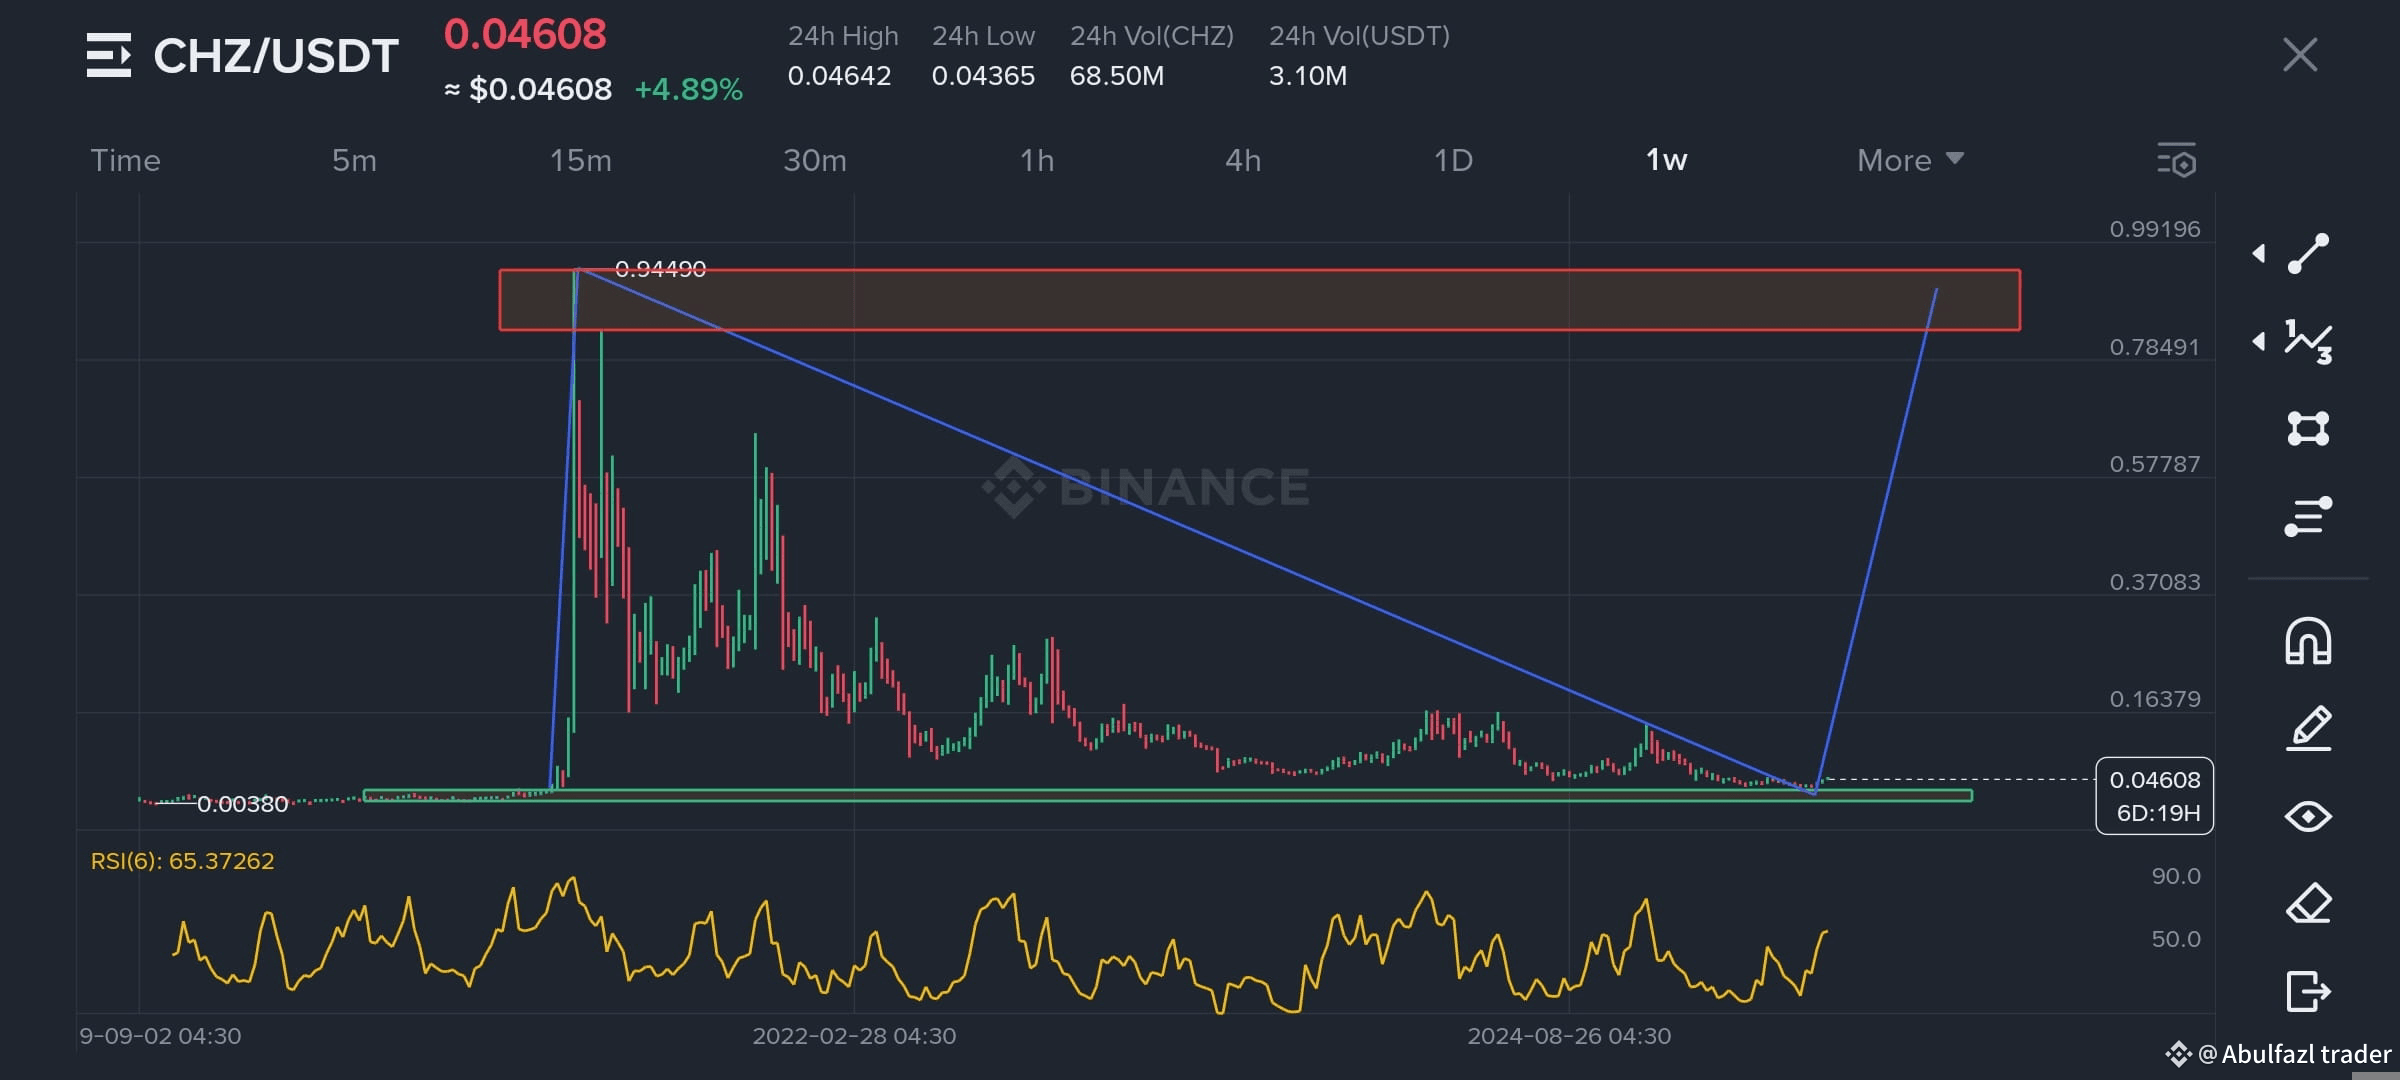Exit drawing mode with the exit icon

[x=2308, y=991]
